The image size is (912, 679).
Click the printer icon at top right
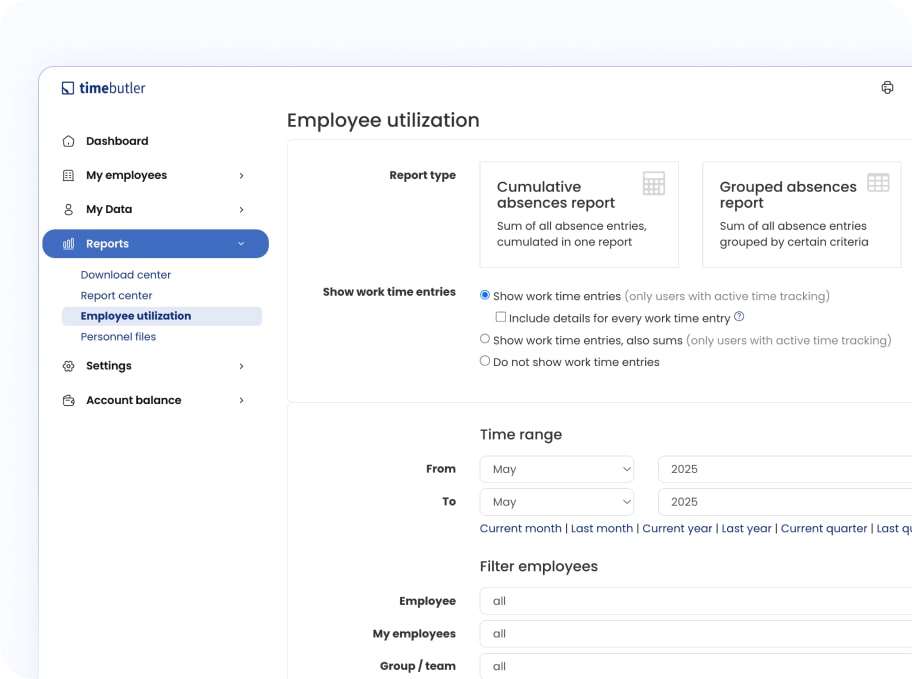click(x=887, y=88)
